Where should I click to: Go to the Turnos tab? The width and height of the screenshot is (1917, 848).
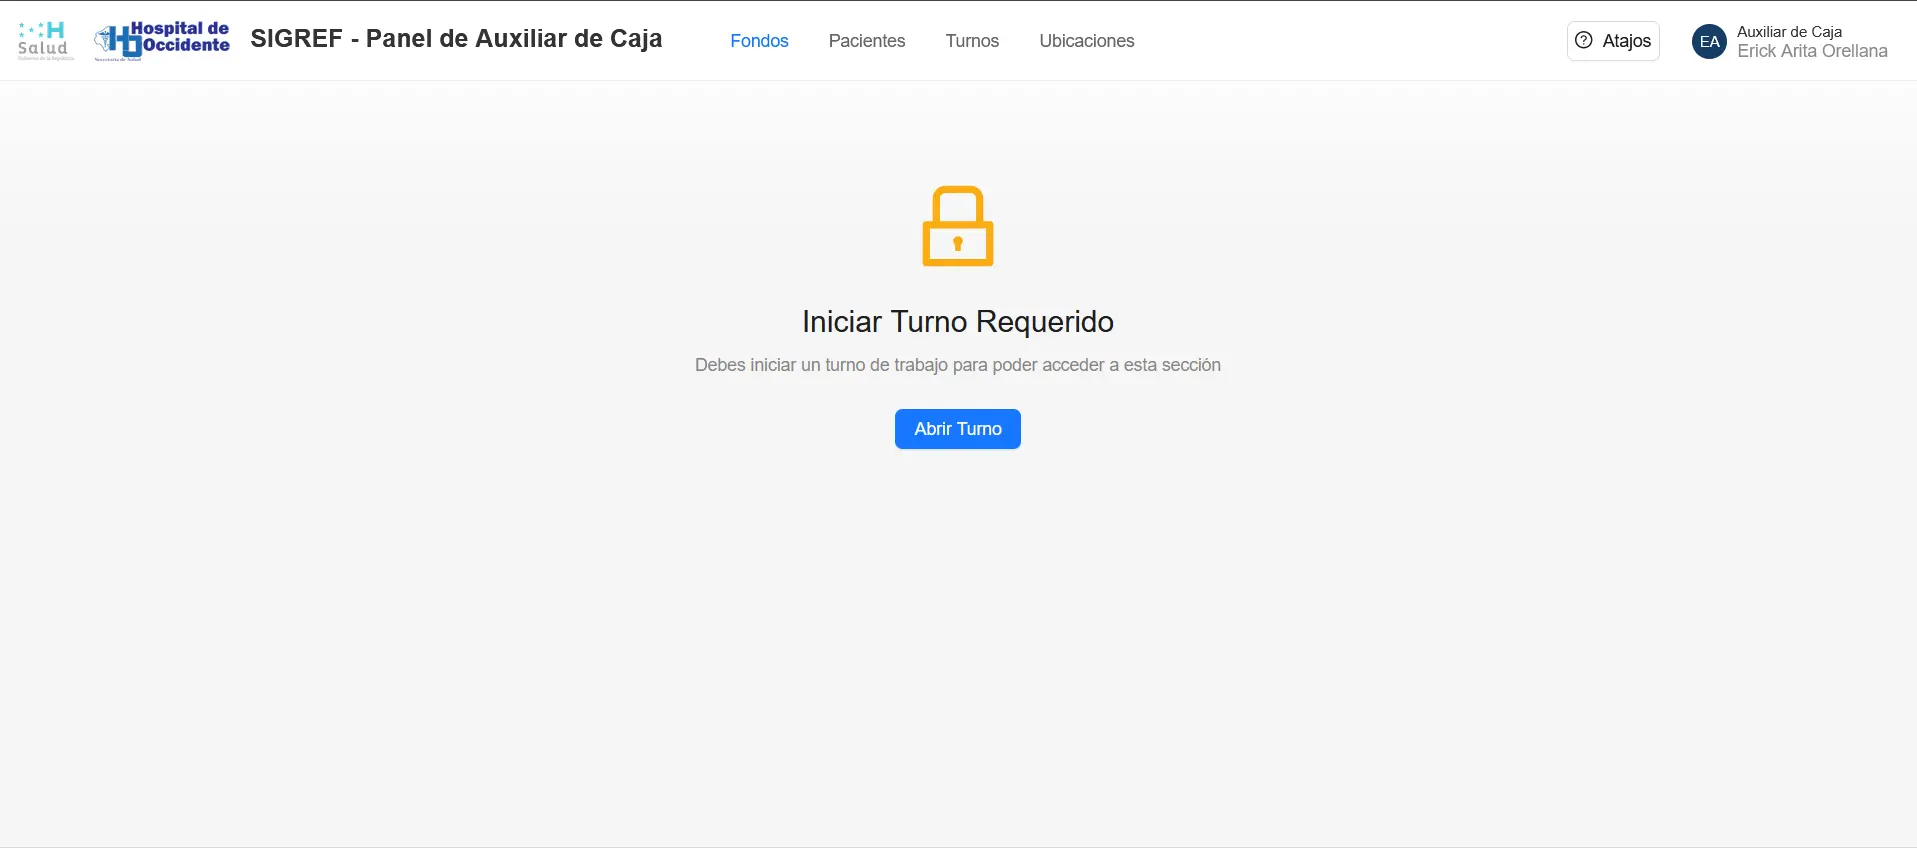972,41
